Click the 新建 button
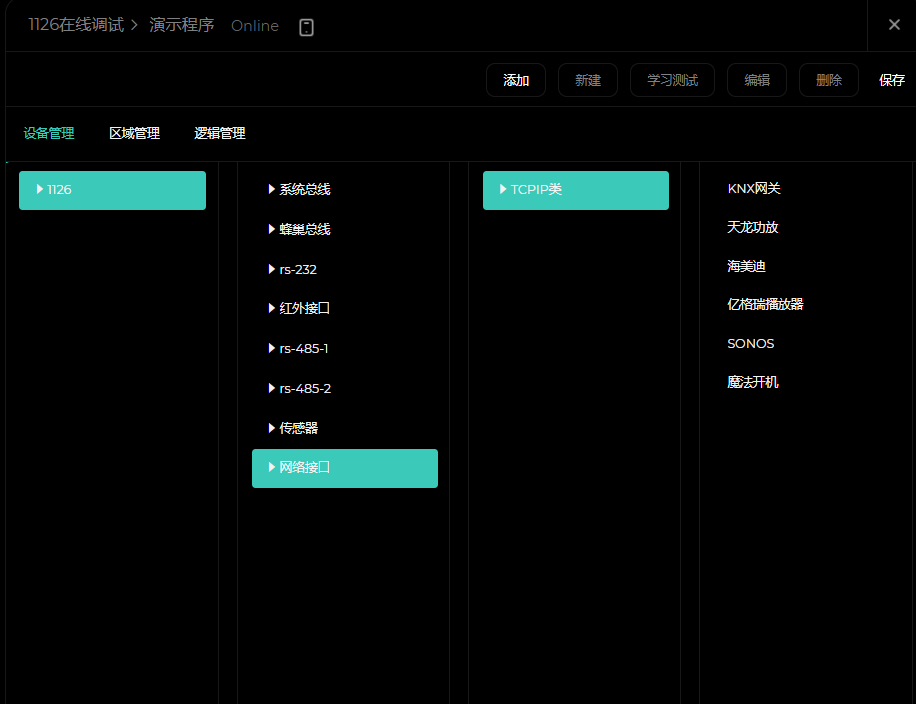 (588, 80)
